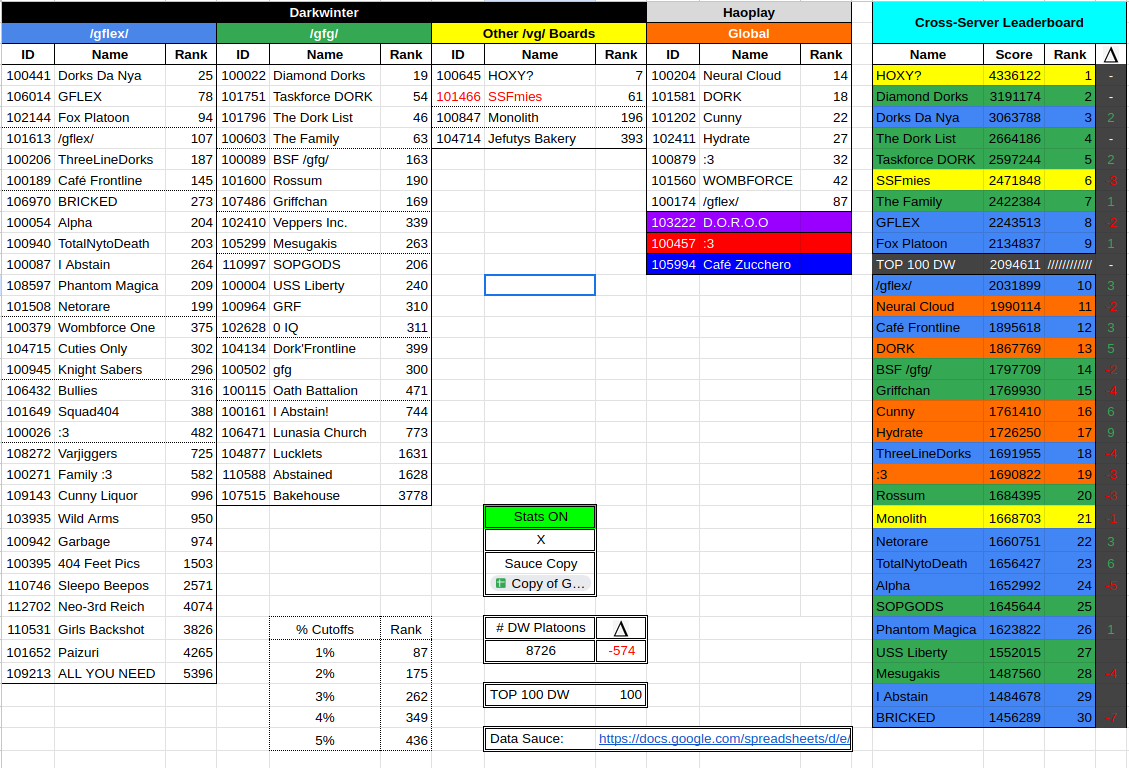Select Girls Backshot name cell

tap(110, 629)
